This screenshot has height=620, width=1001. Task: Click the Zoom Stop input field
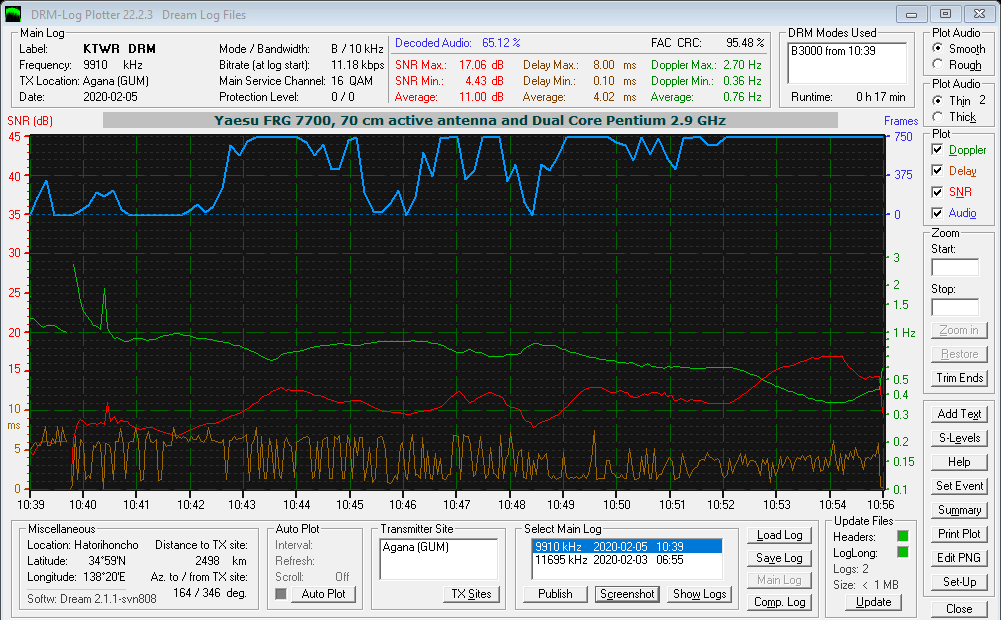[x=955, y=307]
